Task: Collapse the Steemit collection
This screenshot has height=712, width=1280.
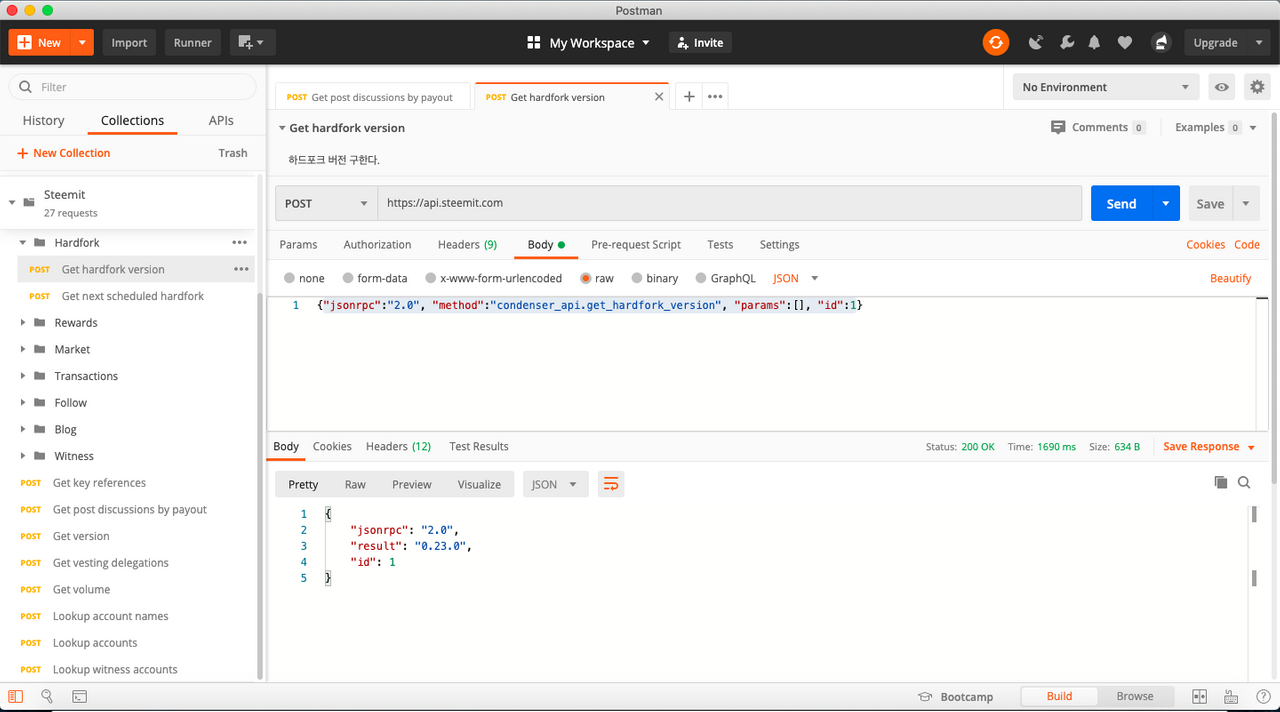Action: [x=12, y=202]
